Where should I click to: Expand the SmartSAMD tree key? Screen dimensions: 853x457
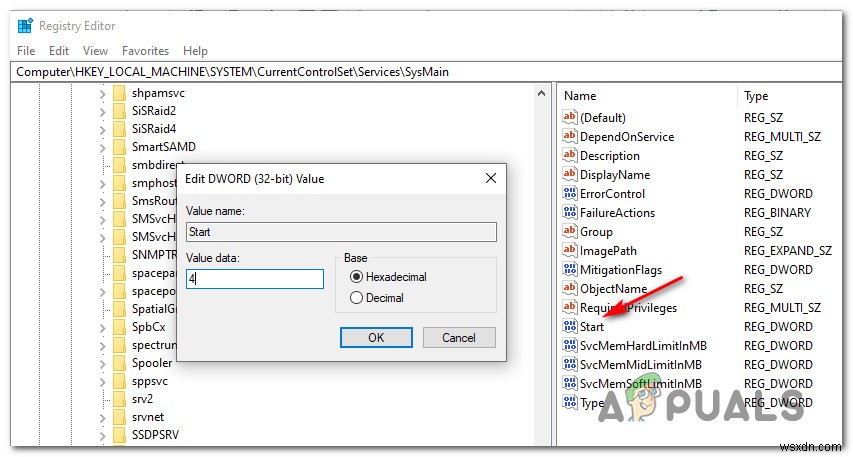click(x=102, y=147)
